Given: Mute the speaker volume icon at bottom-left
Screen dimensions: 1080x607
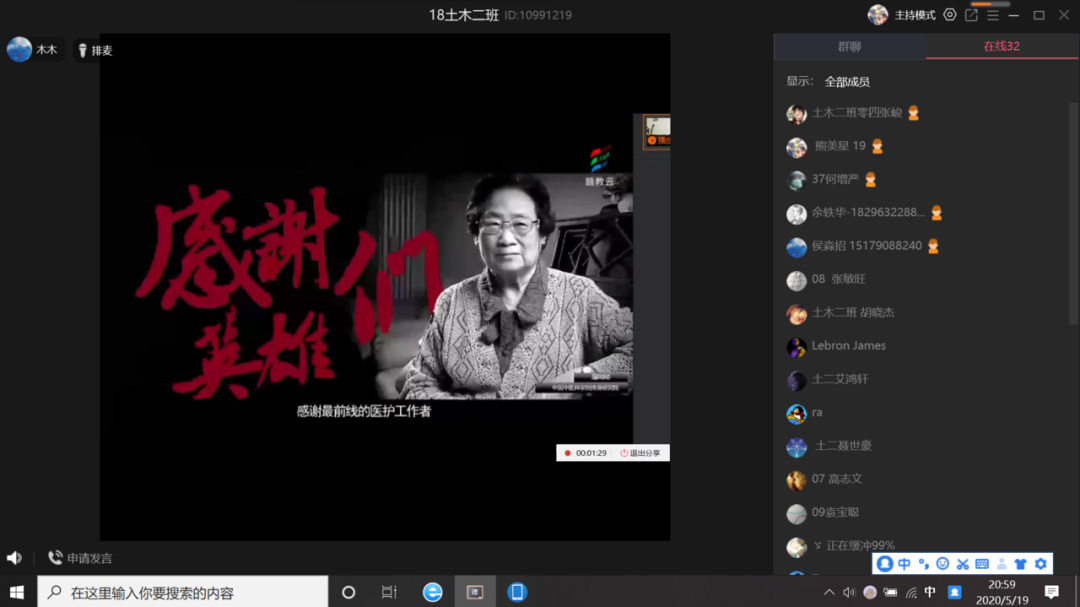Looking at the screenshot, I should click(x=14, y=558).
